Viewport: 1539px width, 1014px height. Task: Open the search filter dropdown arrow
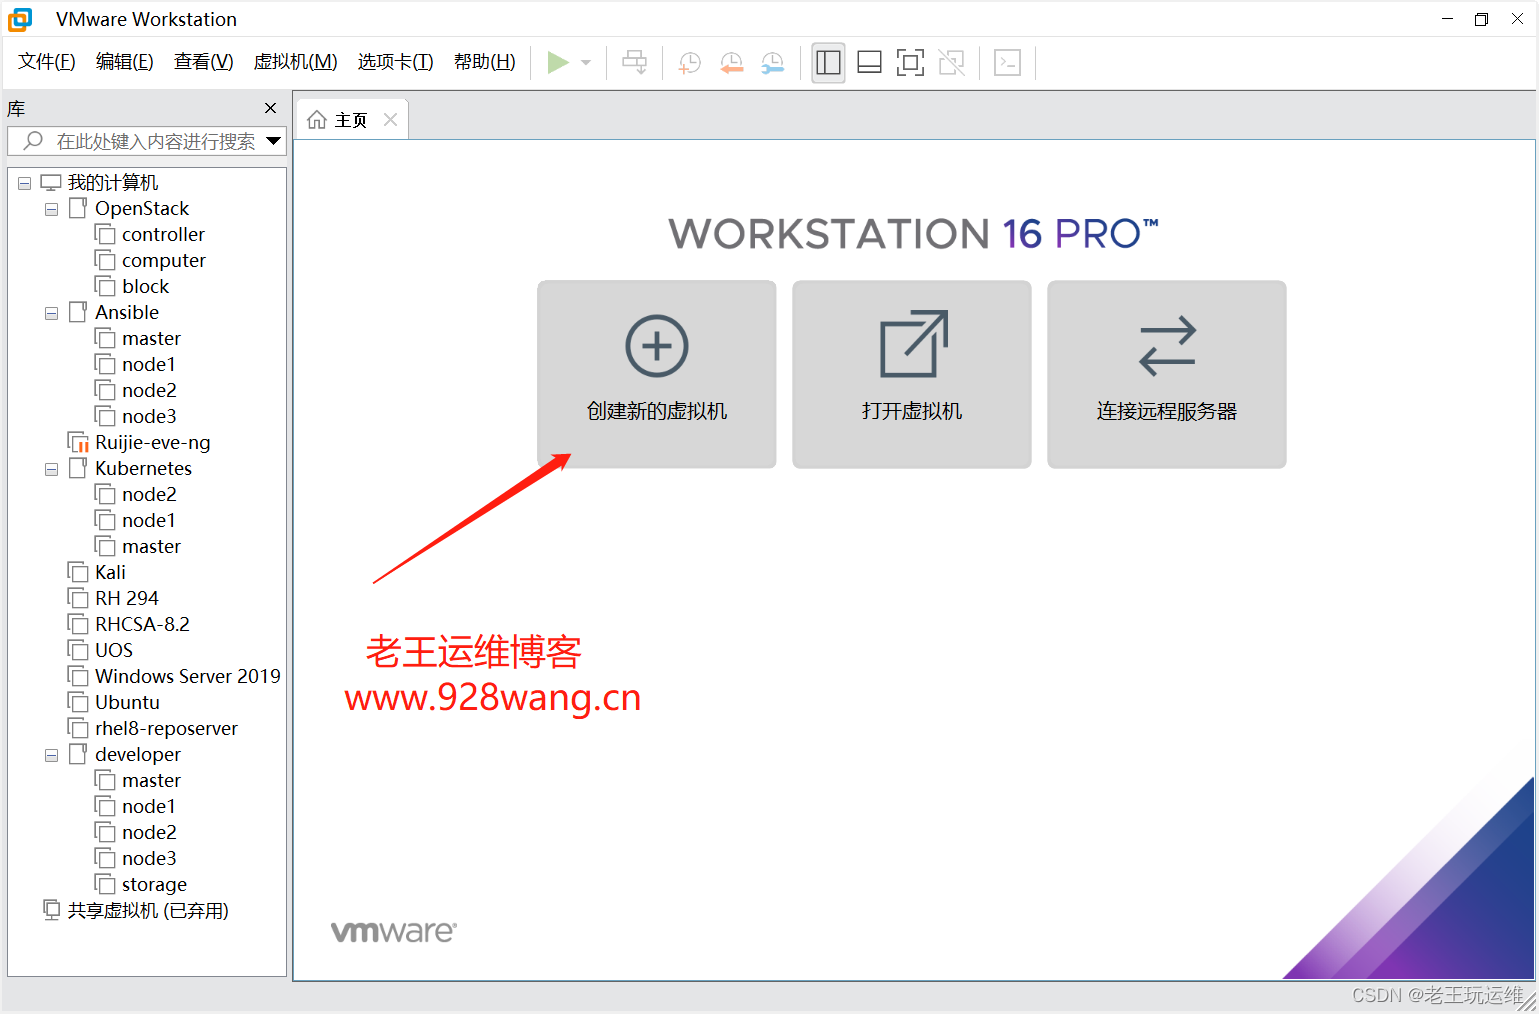(273, 141)
